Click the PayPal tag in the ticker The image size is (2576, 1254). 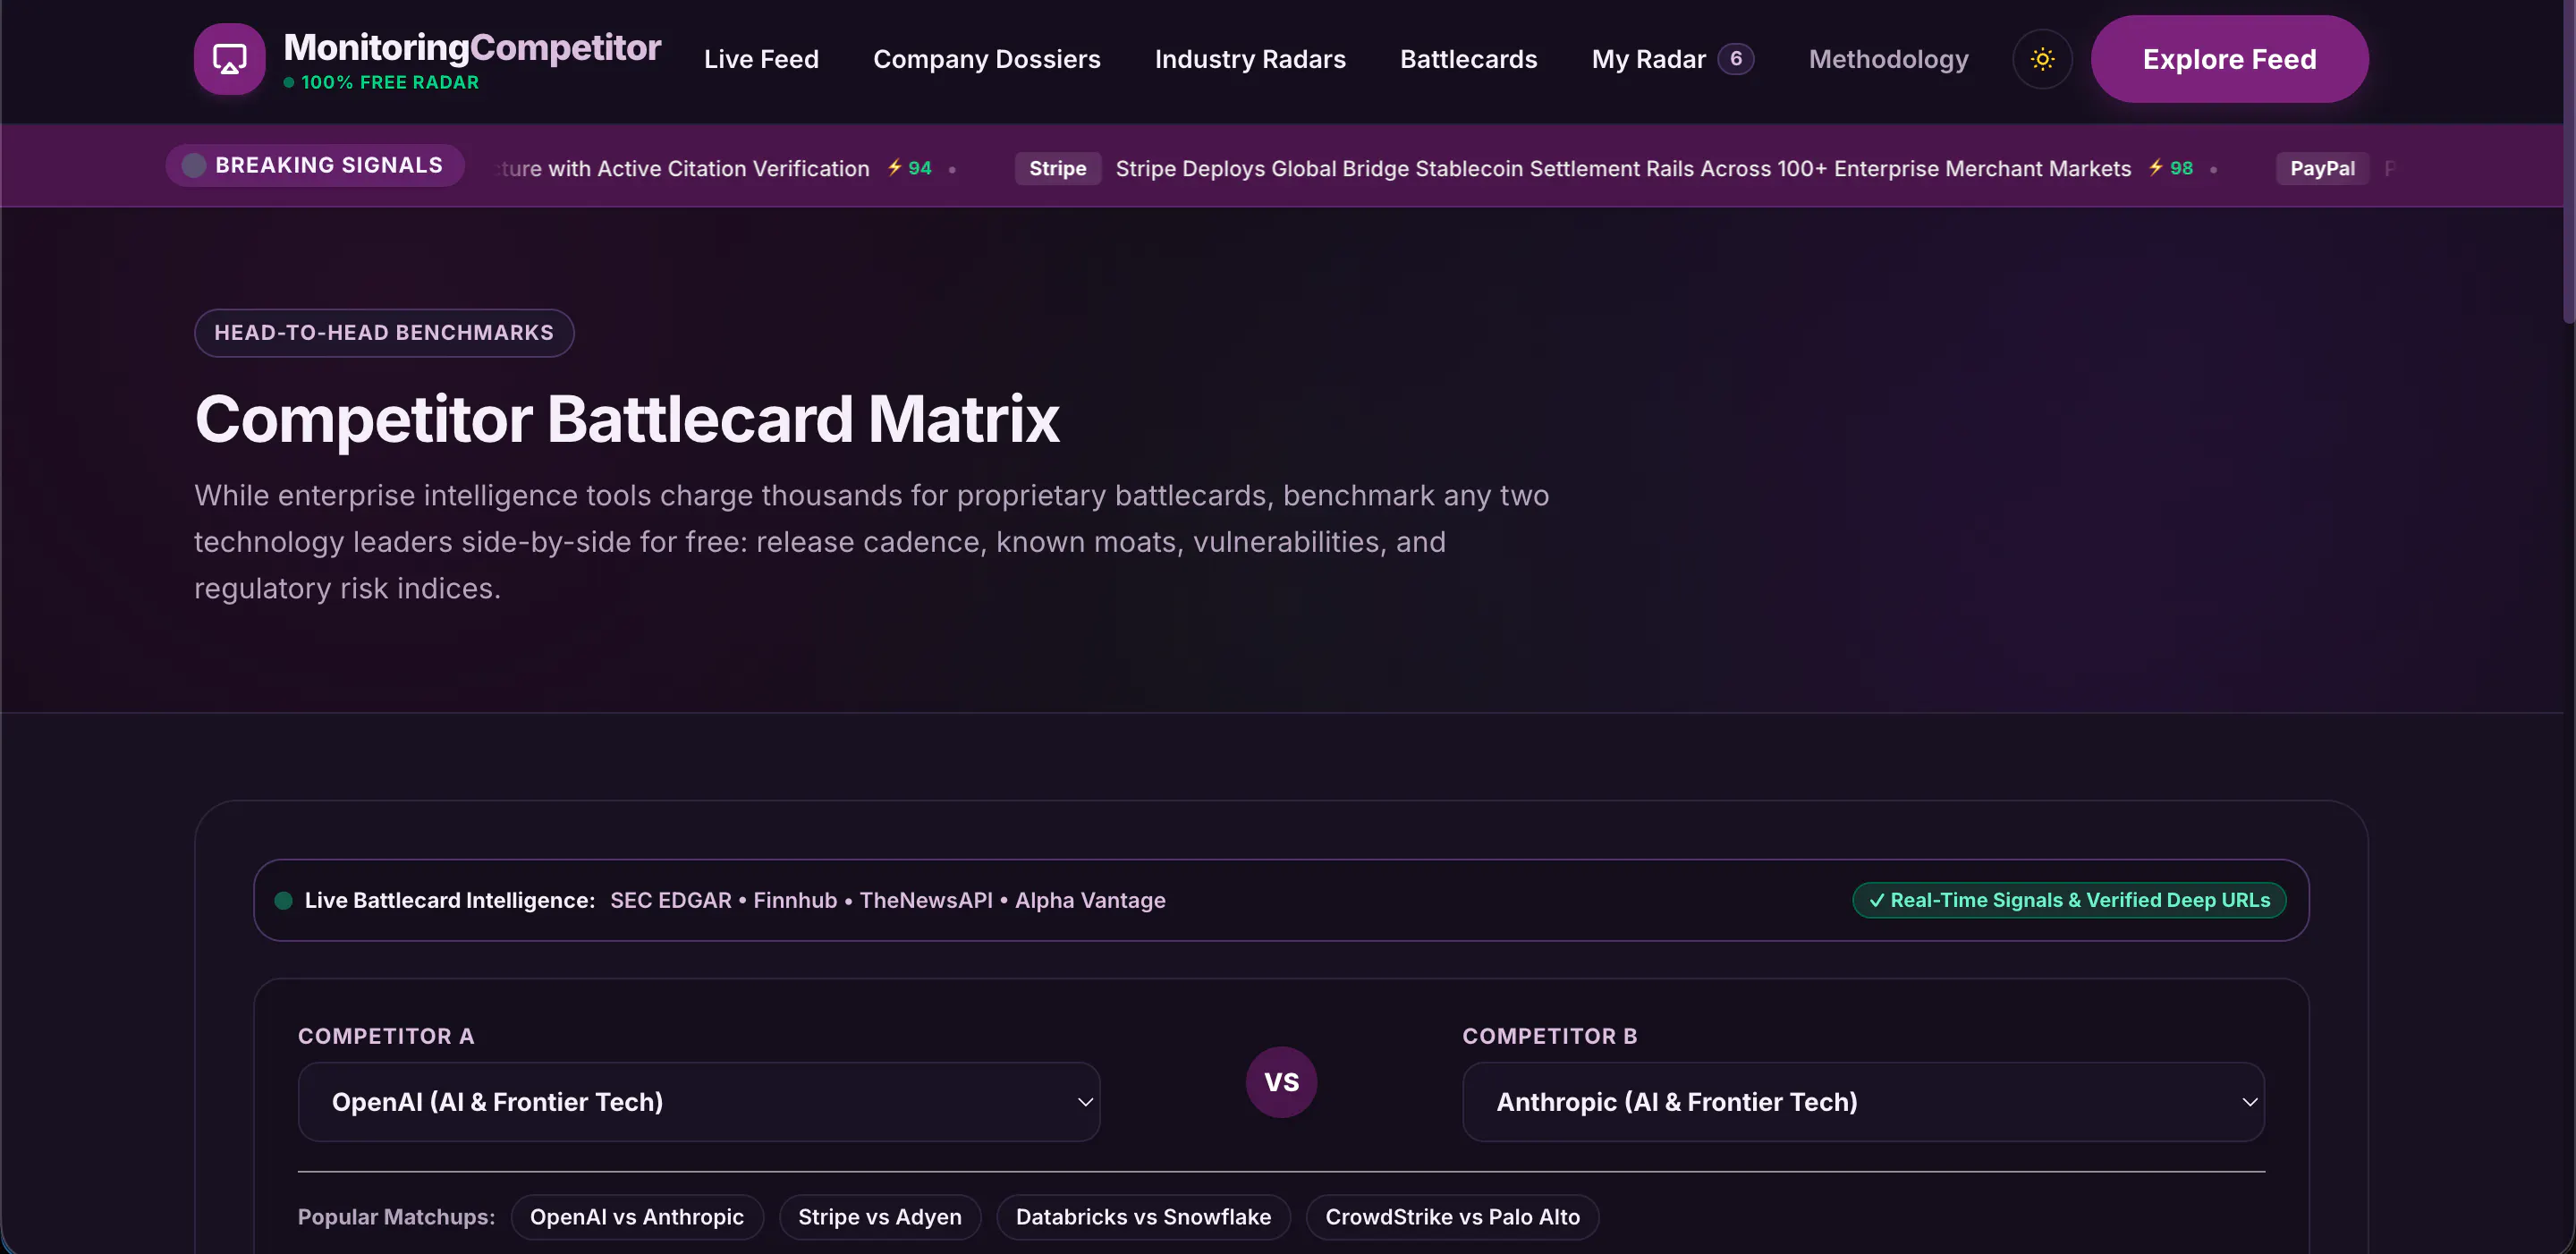[2322, 168]
